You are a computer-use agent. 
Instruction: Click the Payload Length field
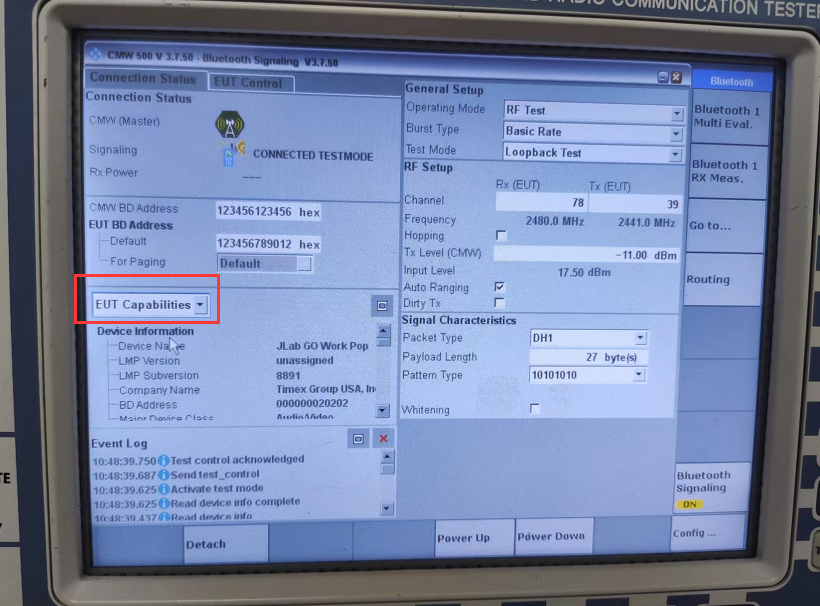[x=589, y=357]
